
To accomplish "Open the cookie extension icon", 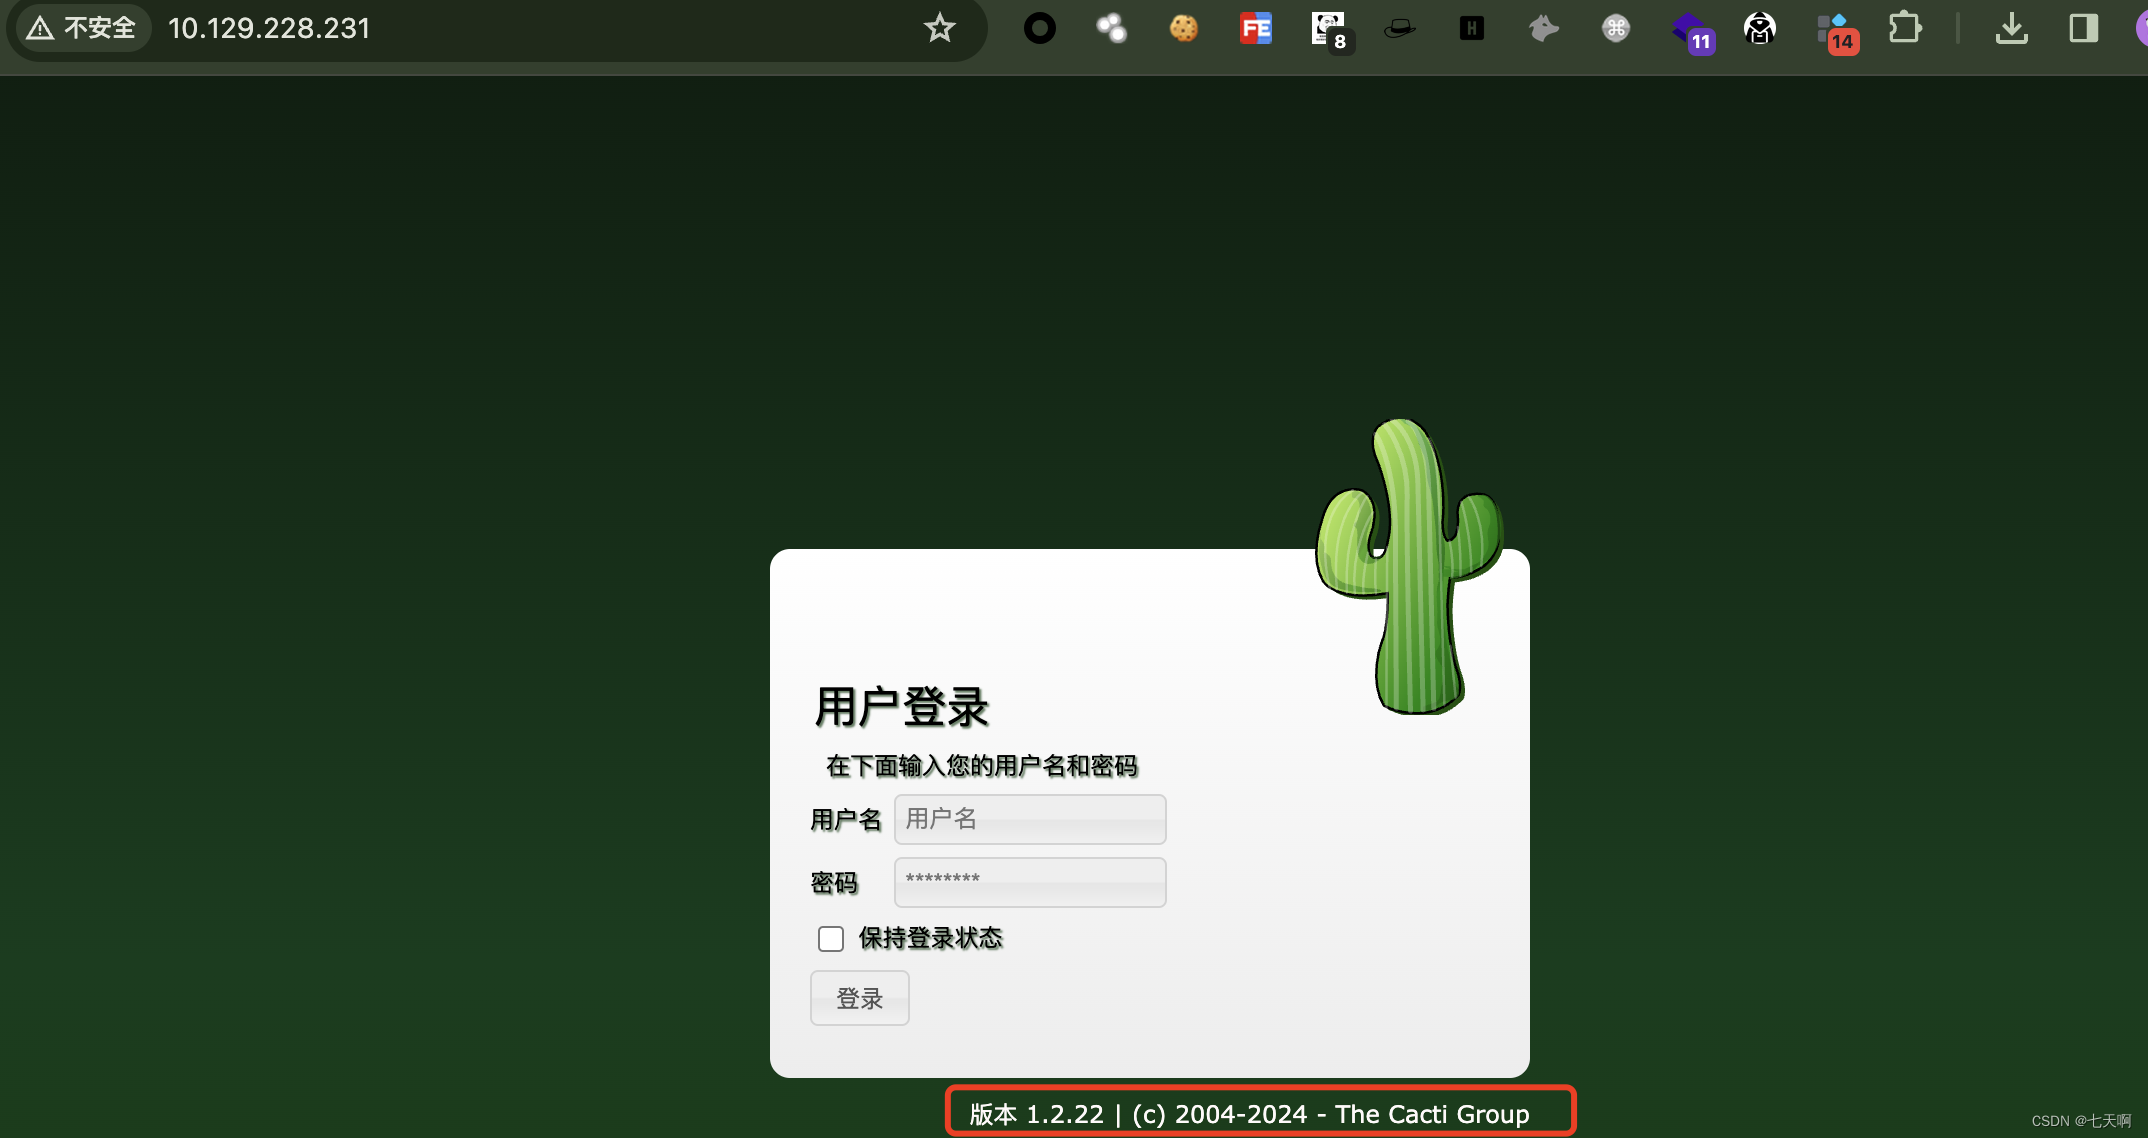I will 1184,28.
